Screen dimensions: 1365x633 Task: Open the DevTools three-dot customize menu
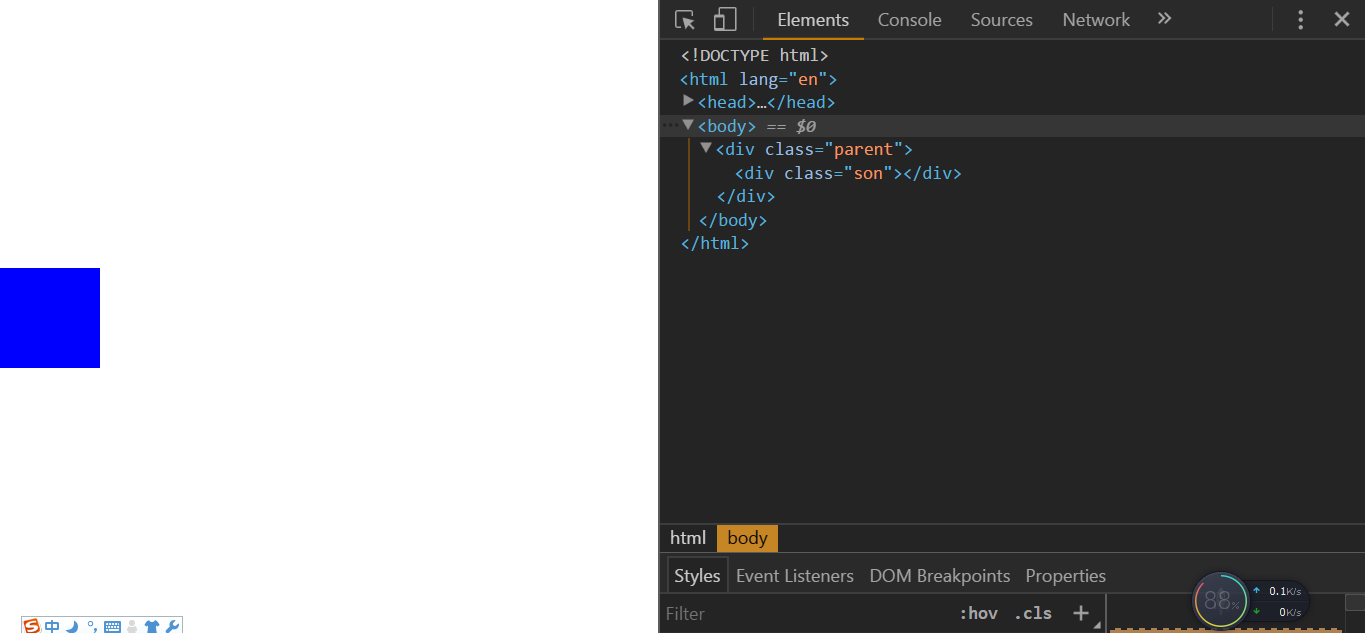click(x=1300, y=20)
